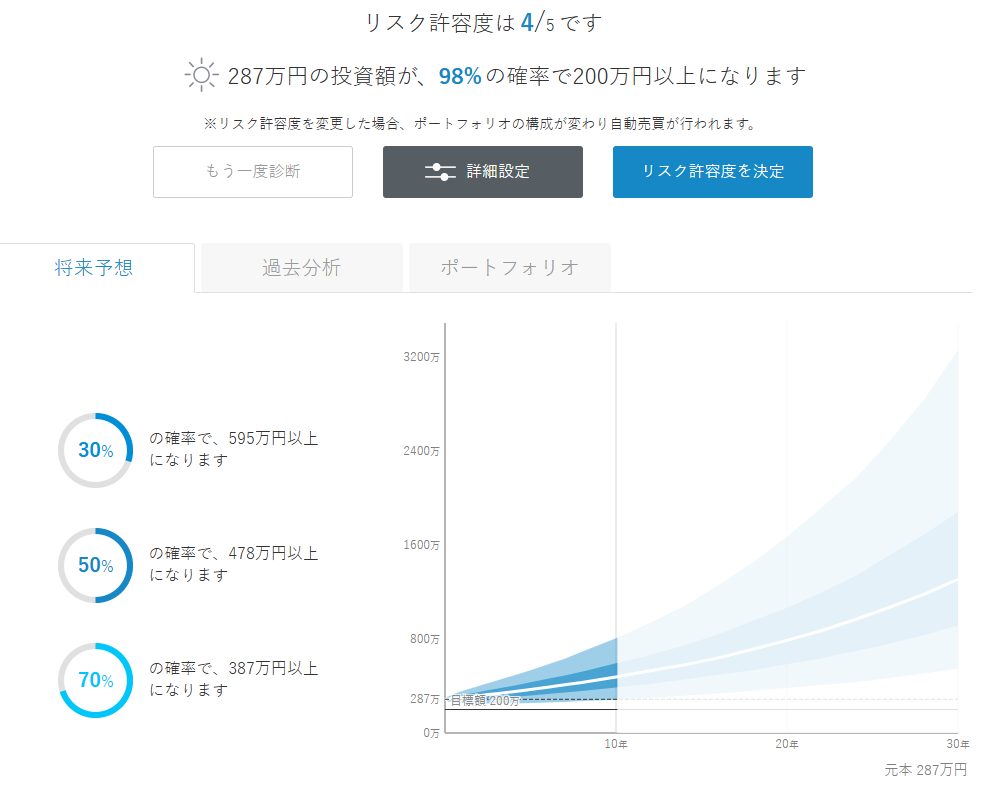The width and height of the screenshot is (986, 796).
Task: Click the 0万 axis label
Action: click(x=431, y=733)
